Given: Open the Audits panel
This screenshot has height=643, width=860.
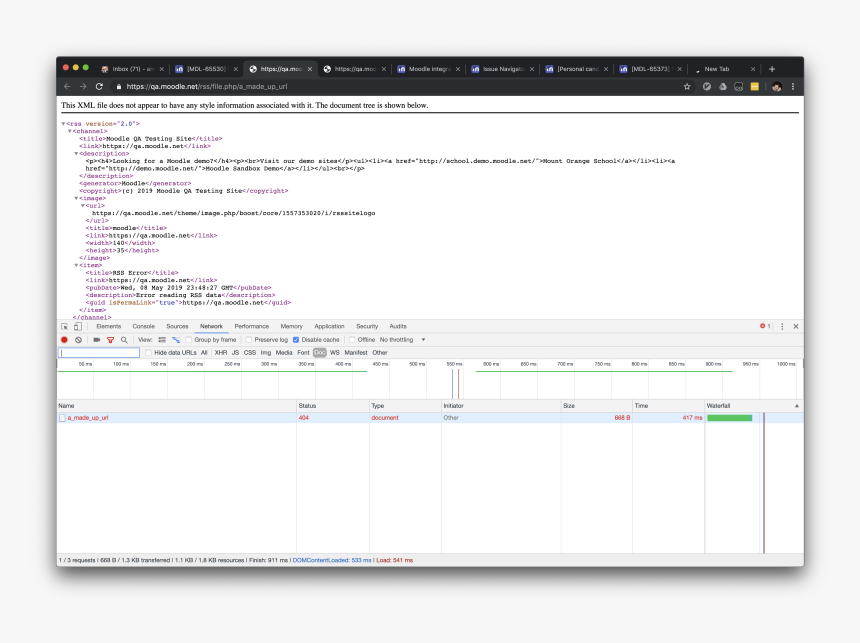Looking at the screenshot, I should pos(398,326).
